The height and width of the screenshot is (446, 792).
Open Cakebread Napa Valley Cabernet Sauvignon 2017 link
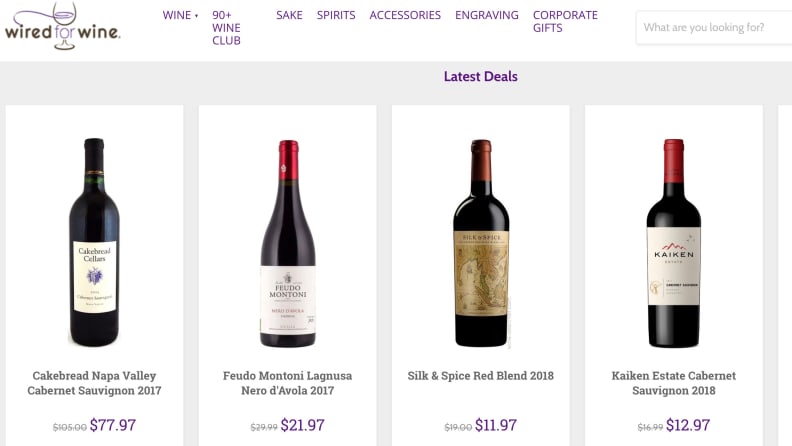click(x=94, y=383)
